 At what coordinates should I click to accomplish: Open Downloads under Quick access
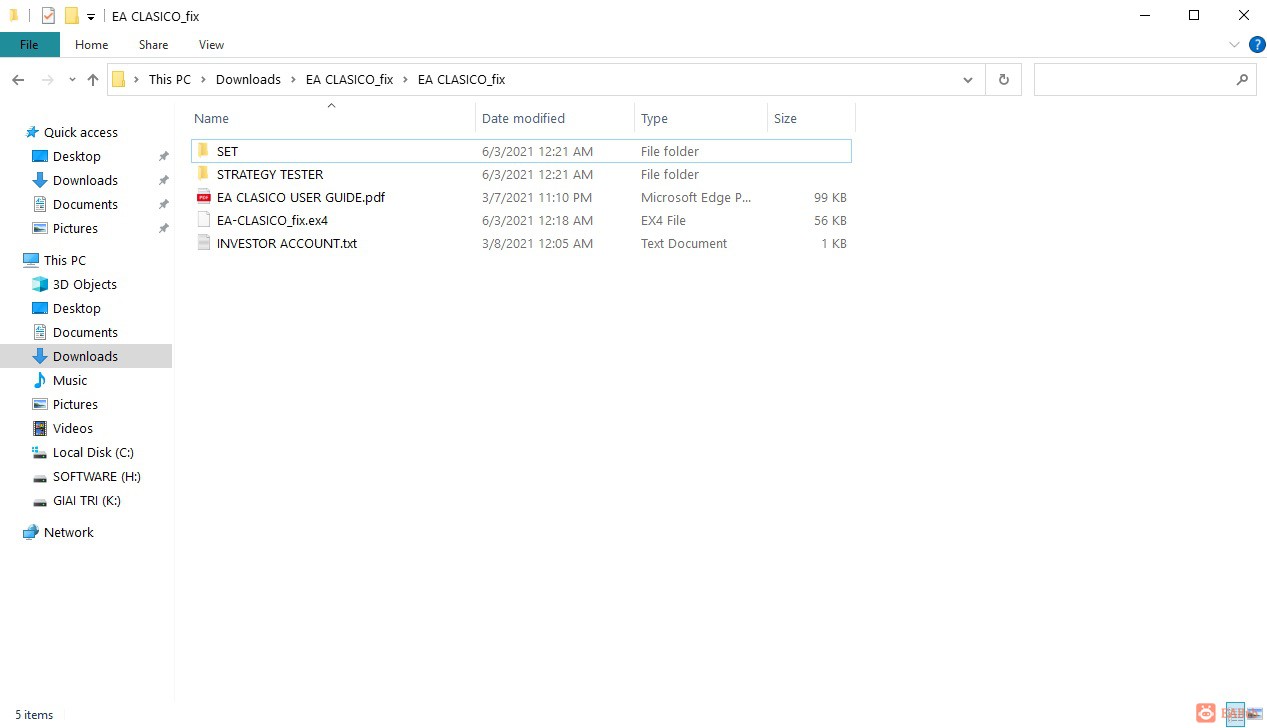tap(85, 180)
